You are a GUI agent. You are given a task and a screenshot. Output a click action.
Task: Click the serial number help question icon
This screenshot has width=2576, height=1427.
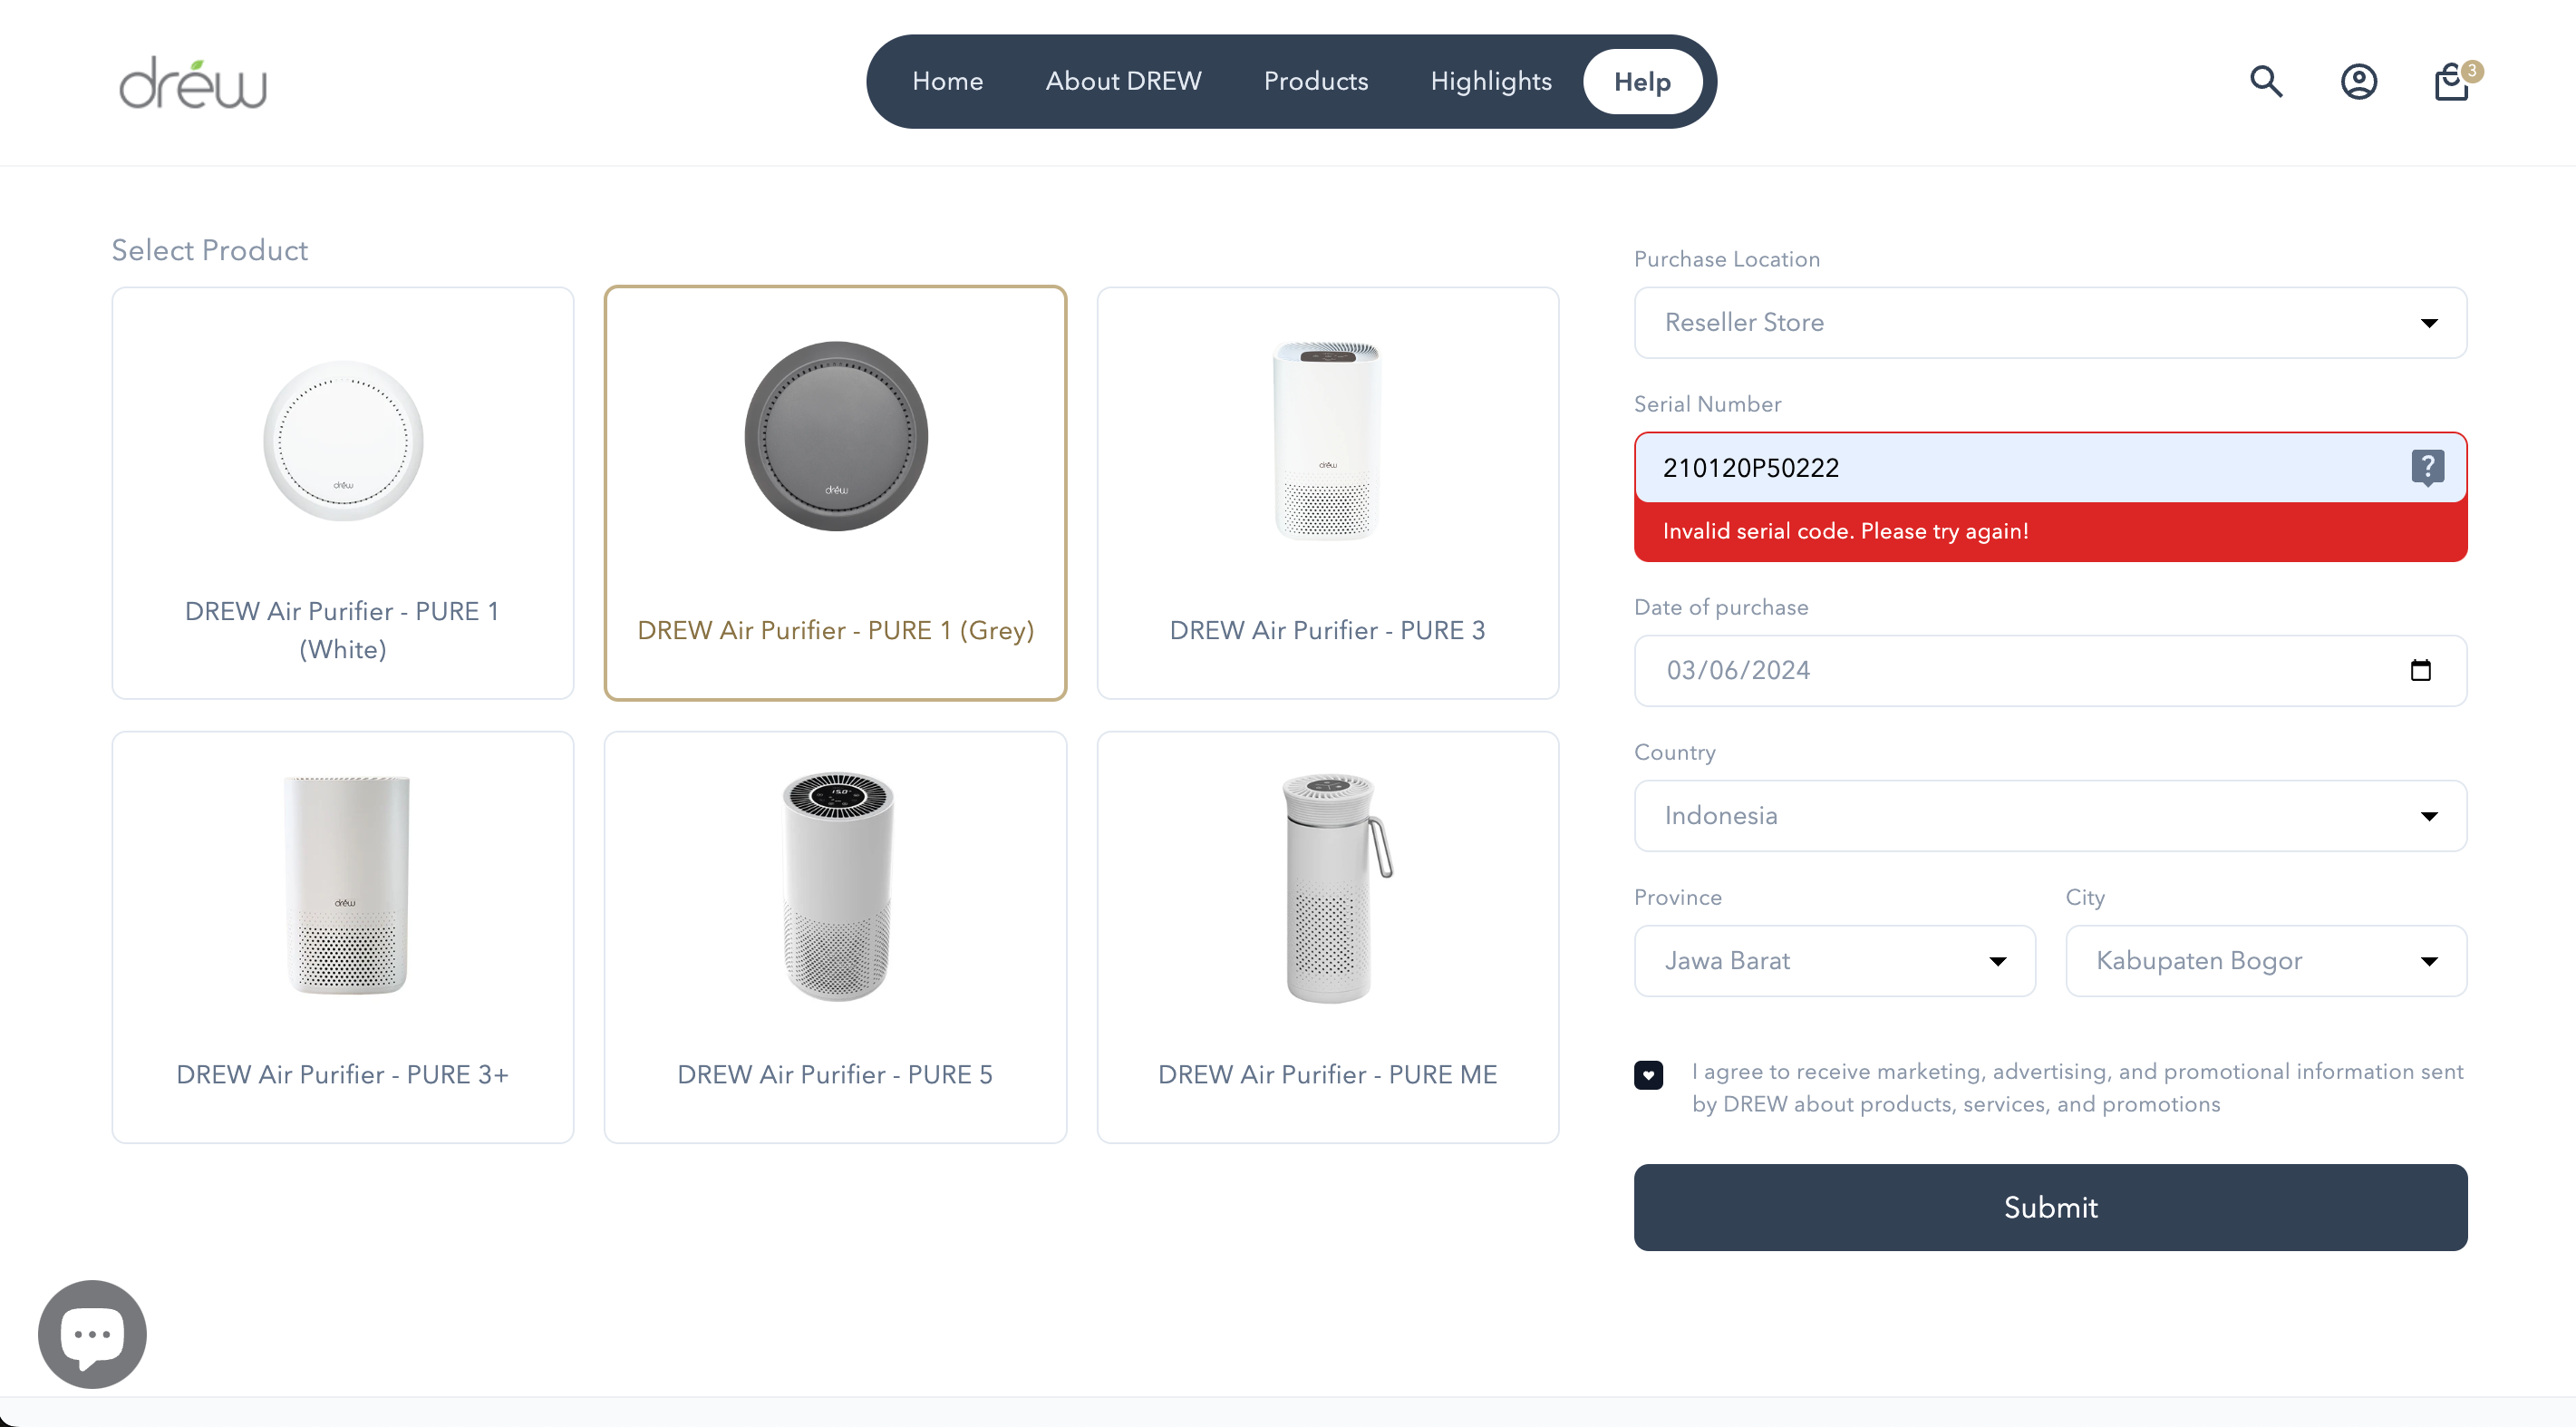(x=2427, y=467)
